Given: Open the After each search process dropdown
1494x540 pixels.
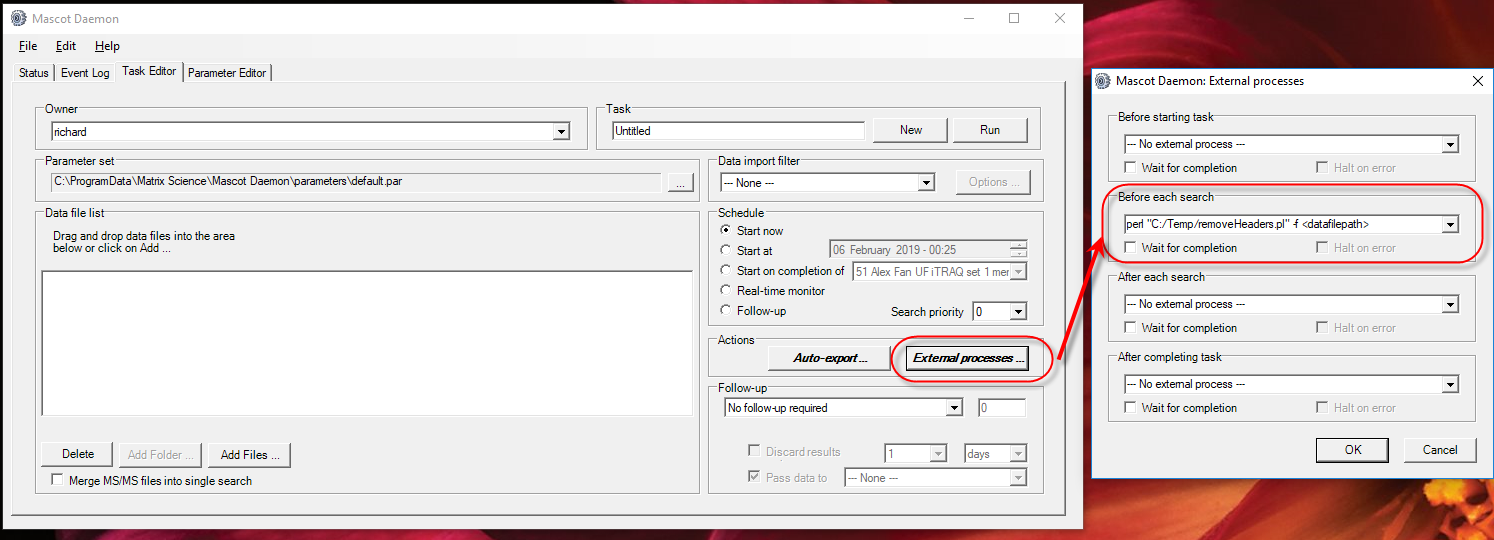Looking at the screenshot, I should [x=1450, y=304].
